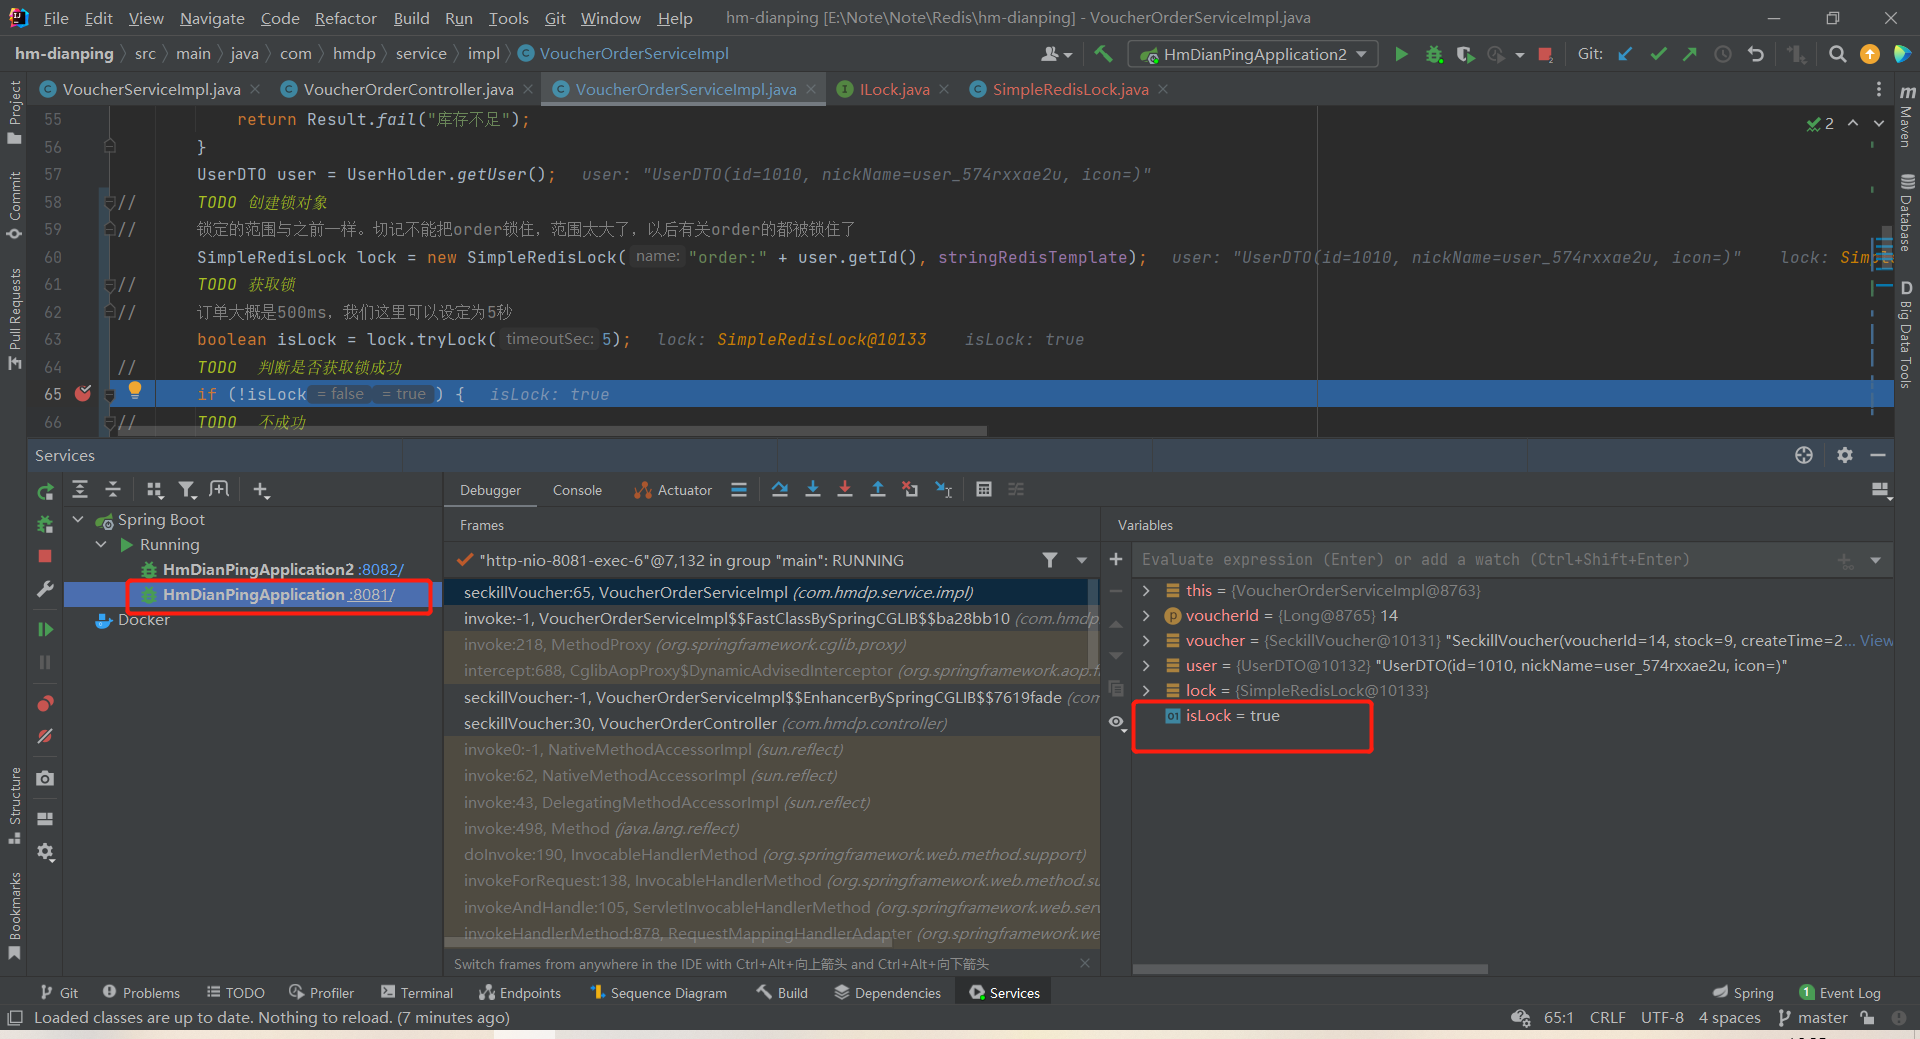Start debugging with the bug icon
This screenshot has height=1039, width=1920.
pos(1434,54)
